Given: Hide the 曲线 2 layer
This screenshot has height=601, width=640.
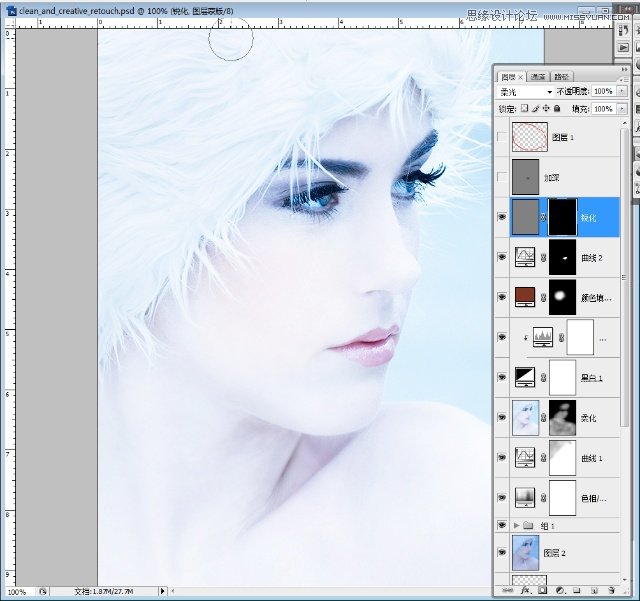Looking at the screenshot, I should pos(502,257).
